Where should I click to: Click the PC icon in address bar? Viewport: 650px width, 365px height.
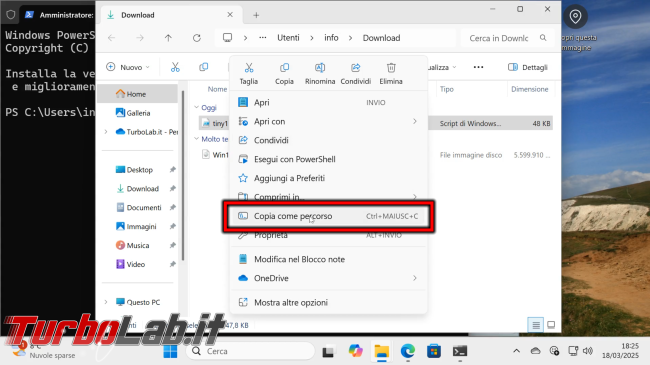click(x=228, y=38)
